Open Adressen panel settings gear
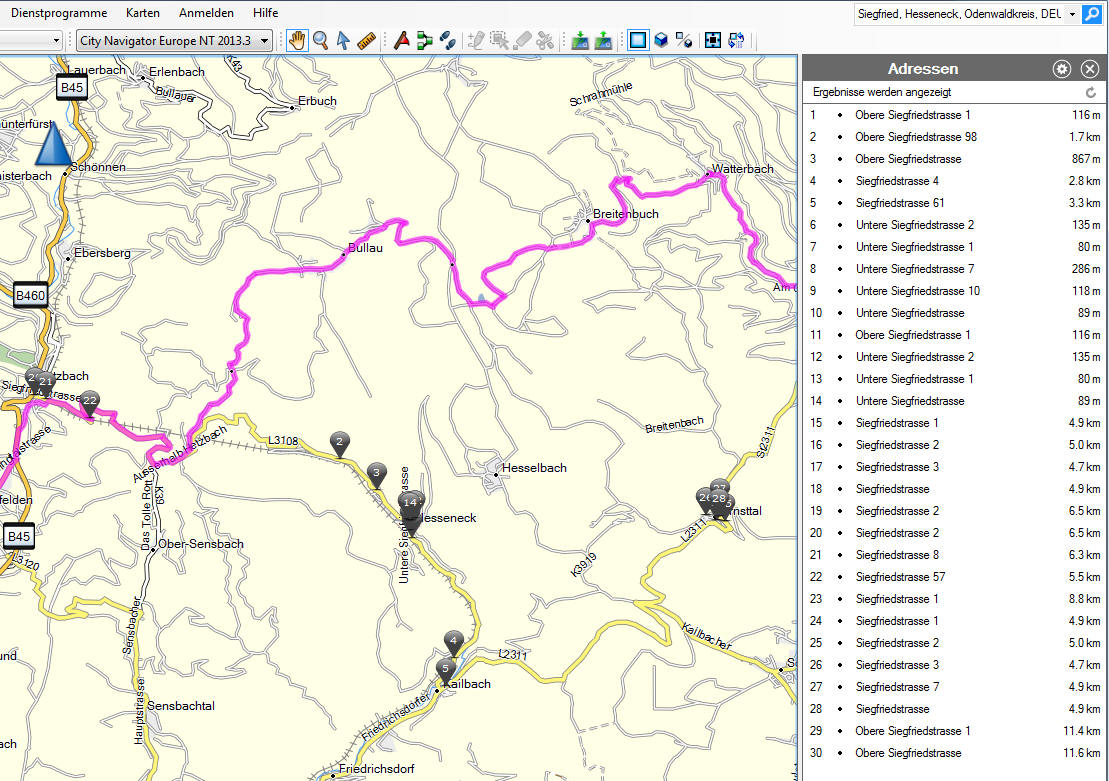Viewport: 1109px width, 781px height. point(1062,69)
